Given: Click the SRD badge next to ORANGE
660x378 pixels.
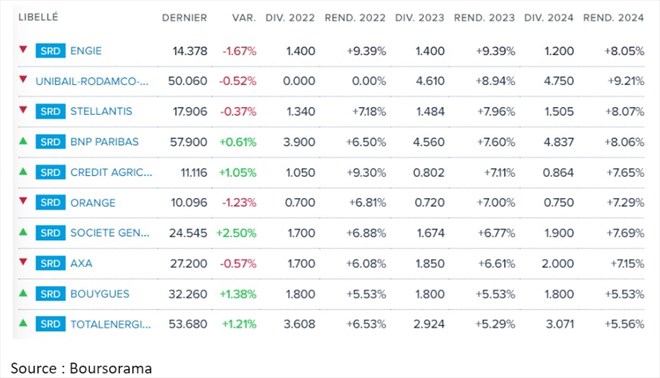Looking at the screenshot, I should click(51, 202).
